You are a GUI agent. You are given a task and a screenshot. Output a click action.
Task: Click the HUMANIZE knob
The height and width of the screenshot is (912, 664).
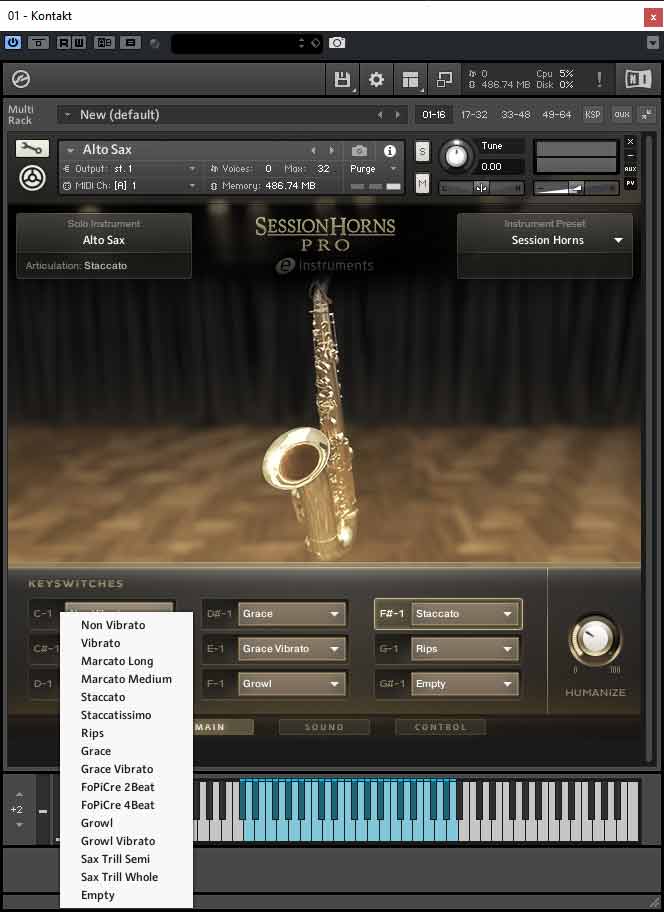(x=595, y=639)
